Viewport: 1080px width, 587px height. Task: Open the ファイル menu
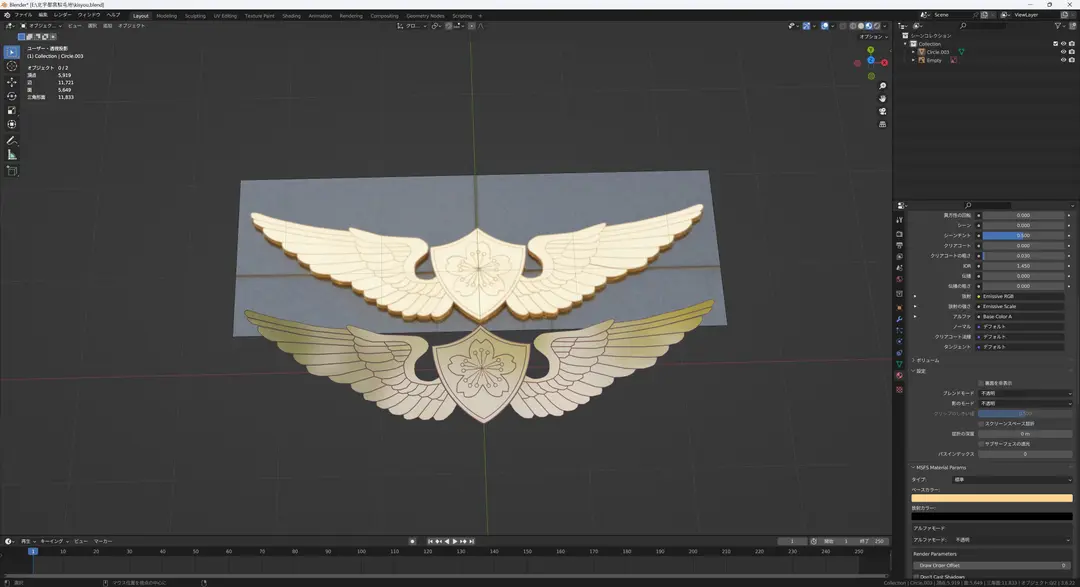(x=23, y=14)
